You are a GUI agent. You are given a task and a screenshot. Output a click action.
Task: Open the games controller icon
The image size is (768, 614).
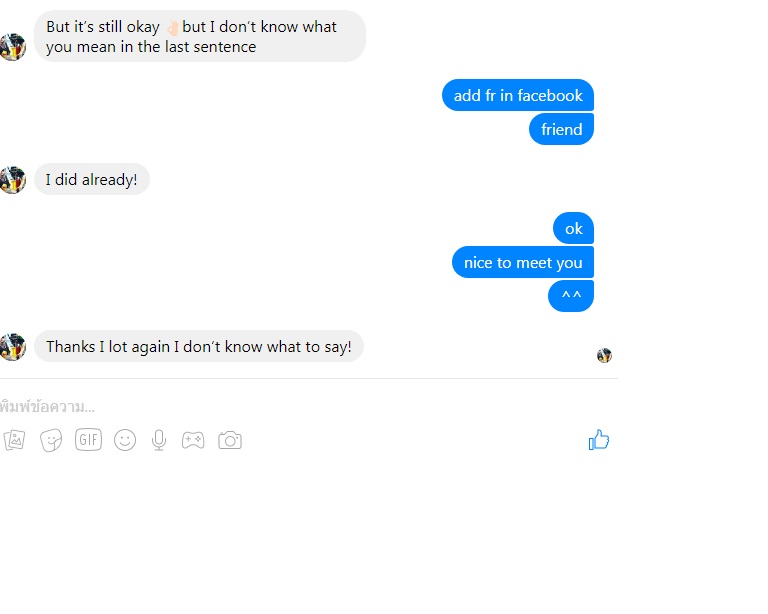click(x=193, y=440)
